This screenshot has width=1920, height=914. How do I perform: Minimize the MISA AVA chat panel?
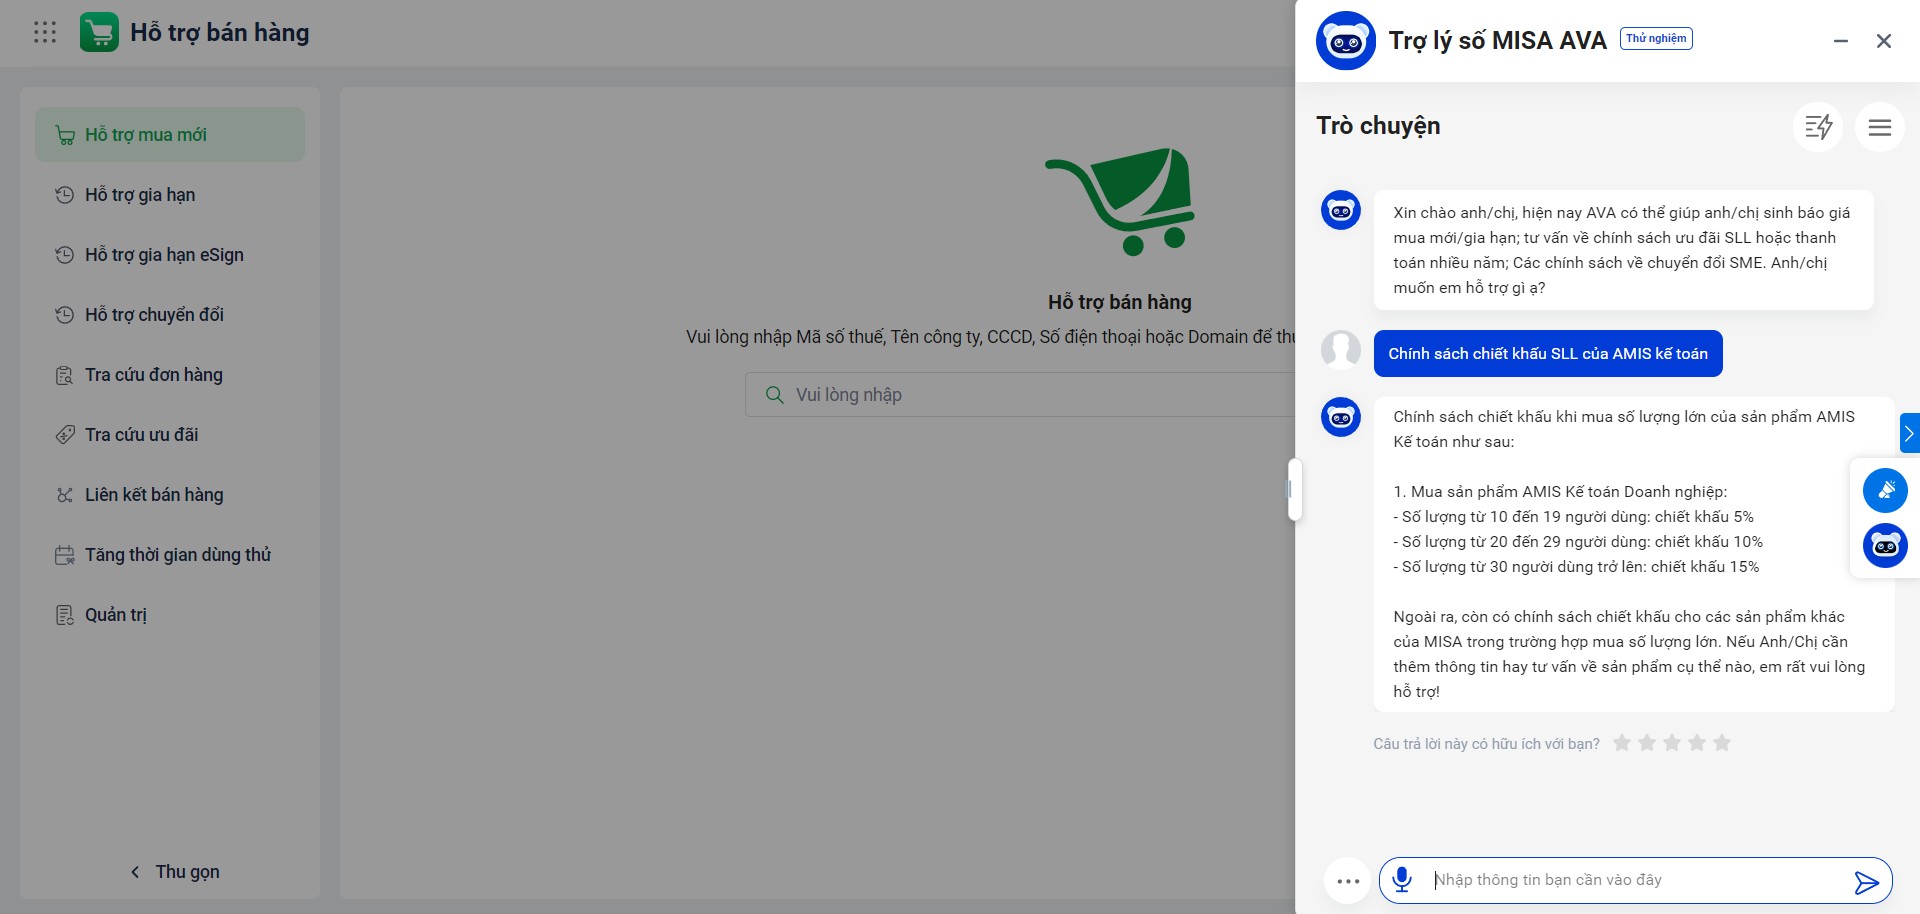click(x=1840, y=41)
